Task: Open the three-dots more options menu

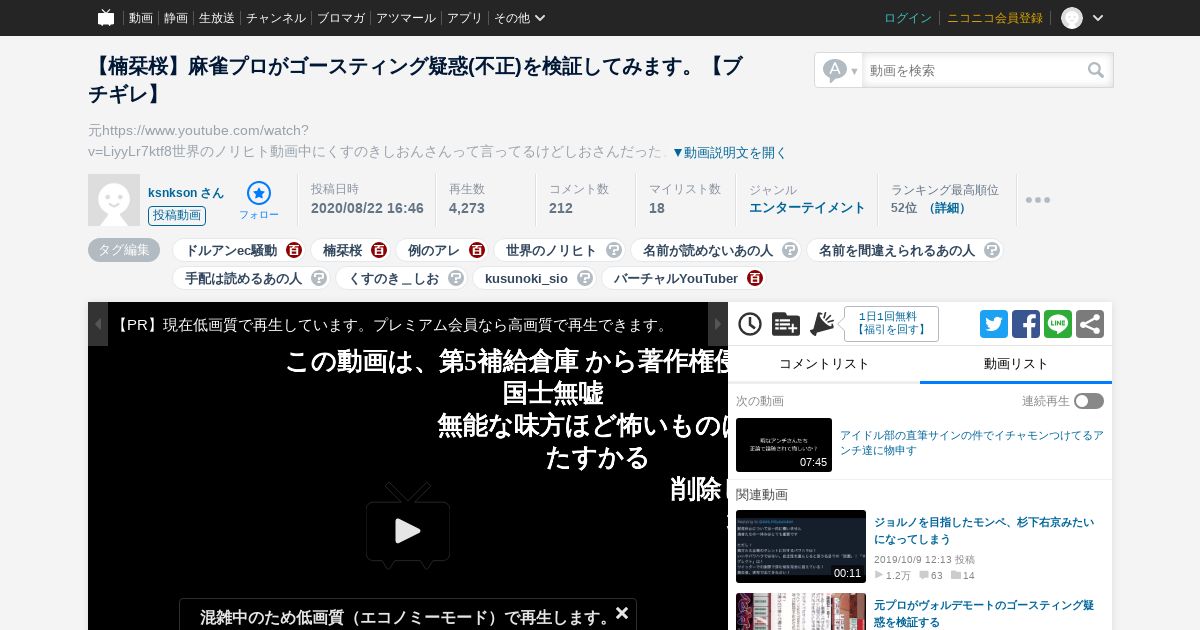Action: pos(1038,200)
